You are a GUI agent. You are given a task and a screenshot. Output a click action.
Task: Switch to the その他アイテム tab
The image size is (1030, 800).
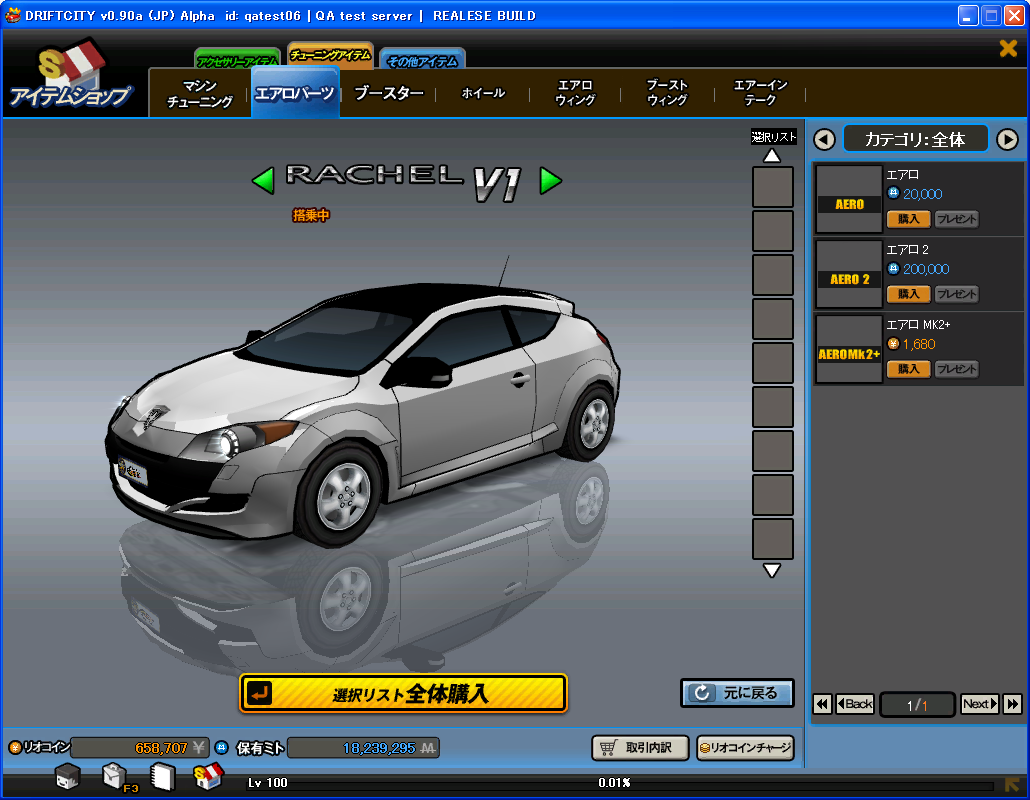[x=422, y=60]
